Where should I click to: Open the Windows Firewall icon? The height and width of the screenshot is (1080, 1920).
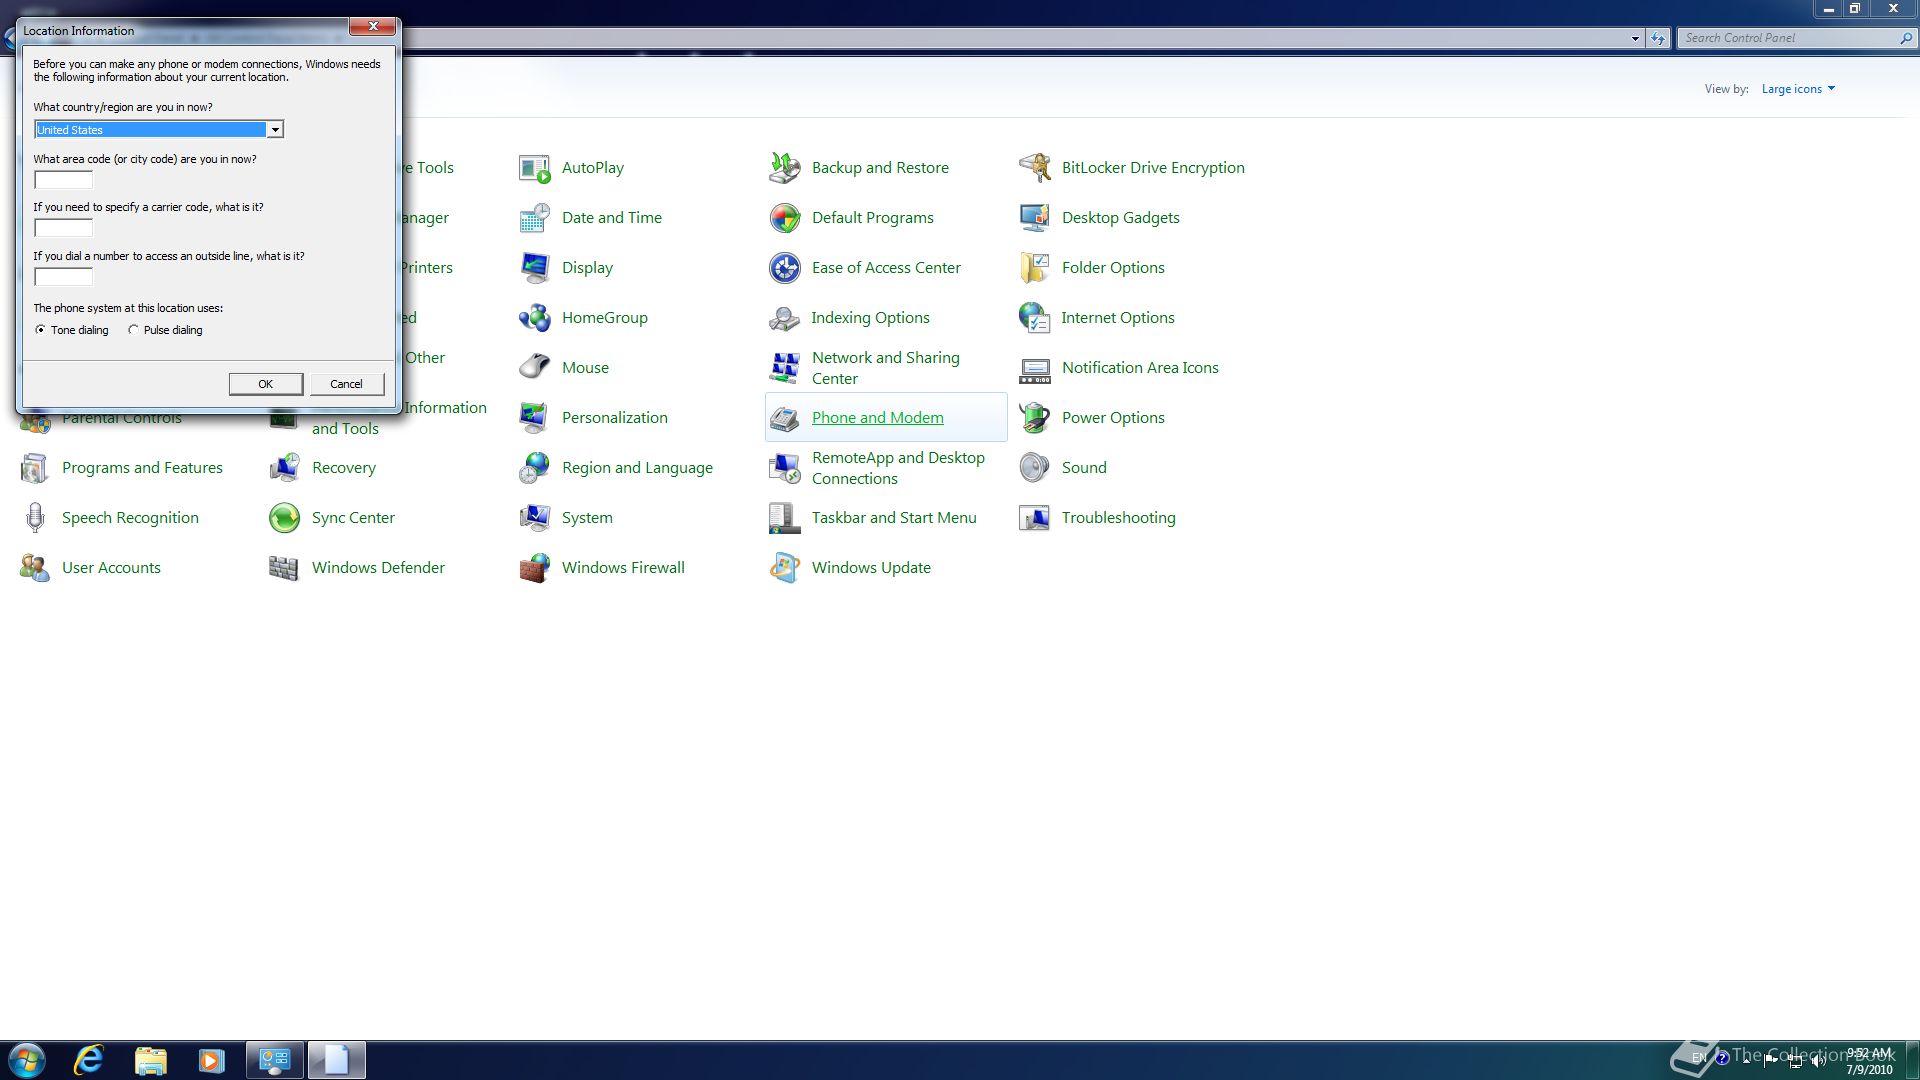[x=534, y=568]
